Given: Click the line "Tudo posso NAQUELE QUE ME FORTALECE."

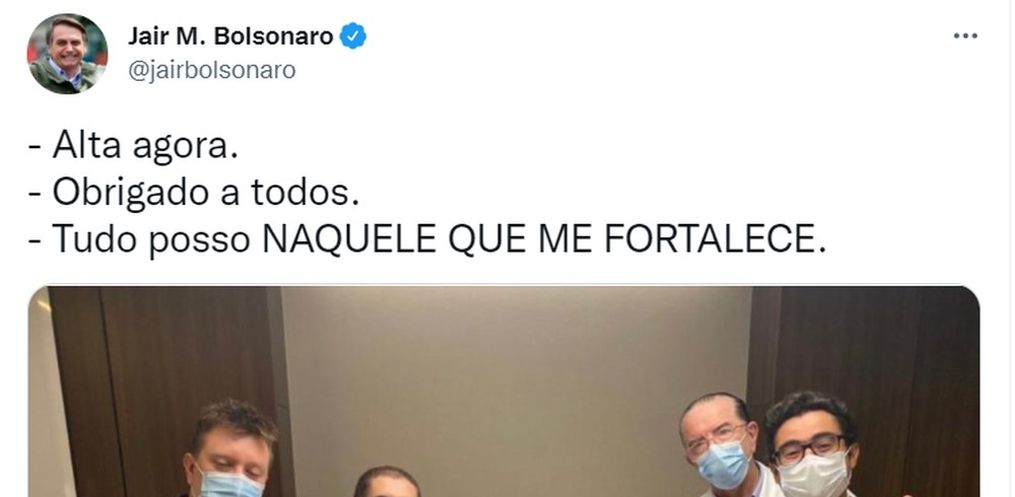Looking at the screenshot, I should [440, 239].
